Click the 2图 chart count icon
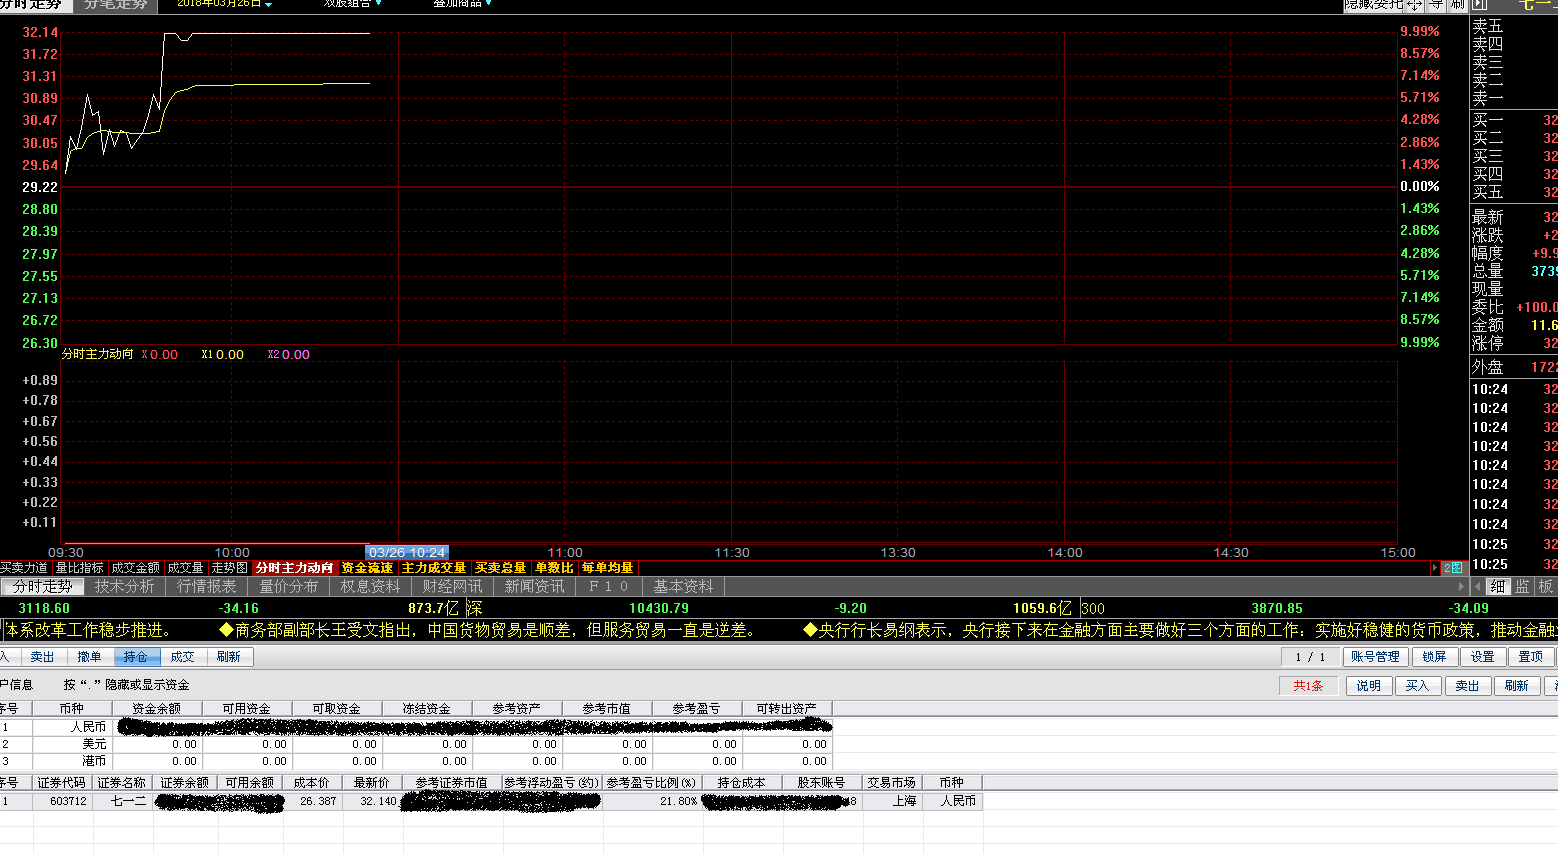The image size is (1558, 854). point(1453,568)
